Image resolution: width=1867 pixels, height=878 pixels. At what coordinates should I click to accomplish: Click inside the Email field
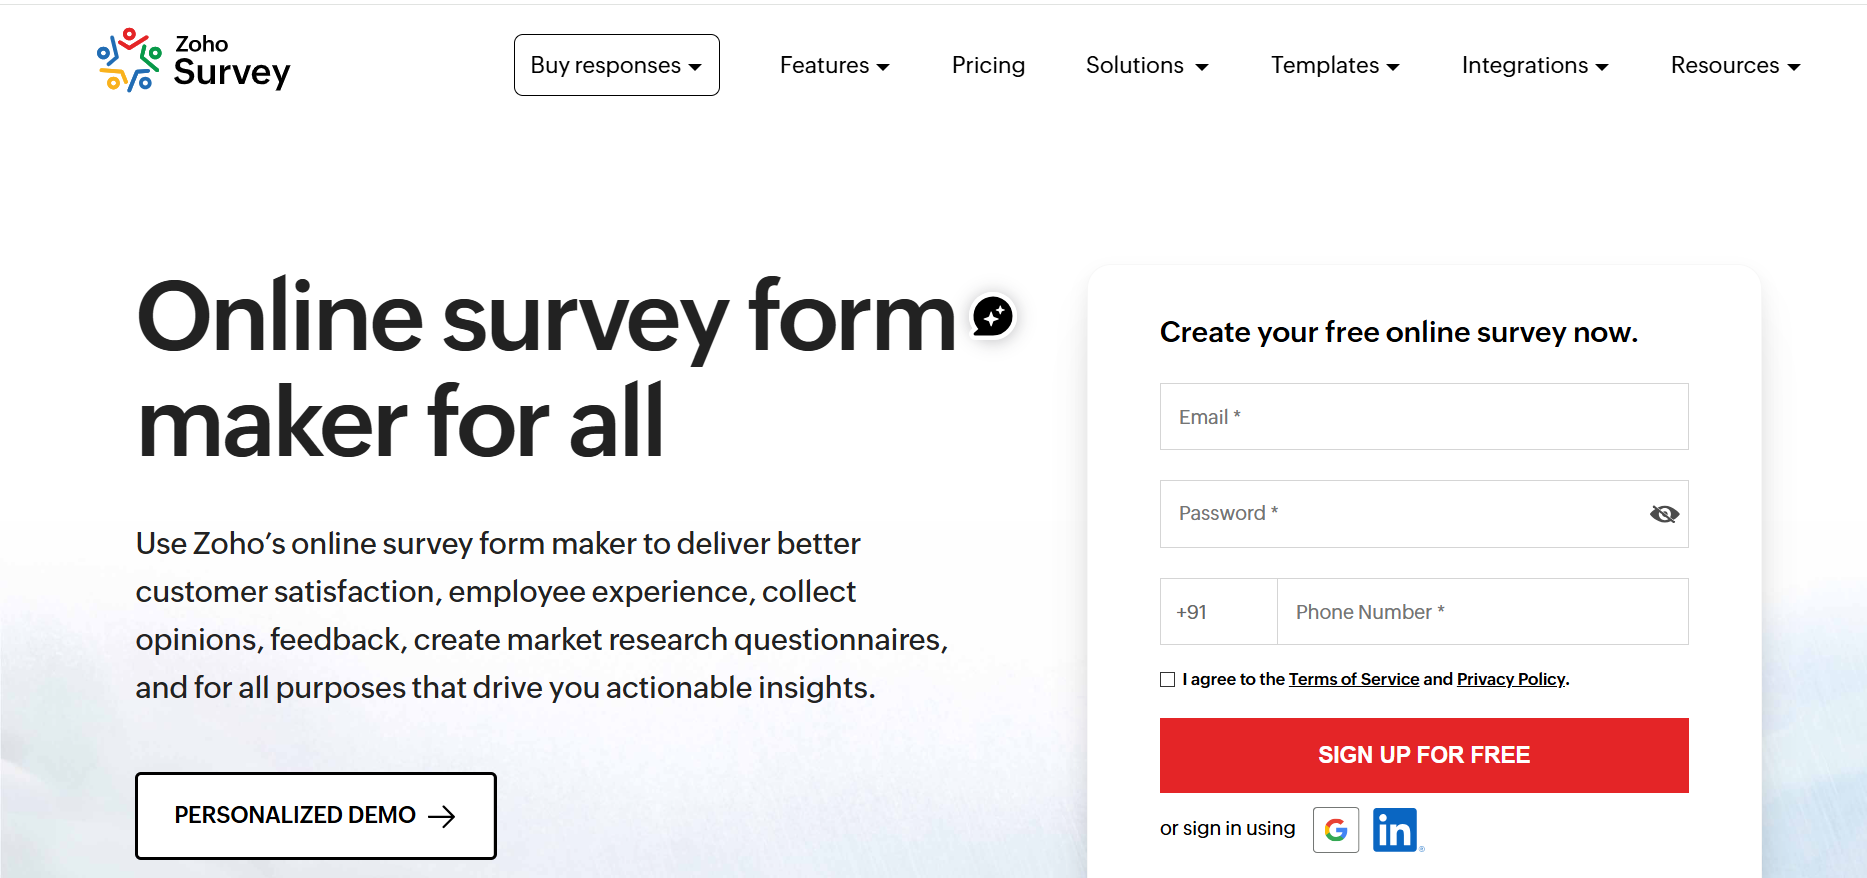[1423, 417]
